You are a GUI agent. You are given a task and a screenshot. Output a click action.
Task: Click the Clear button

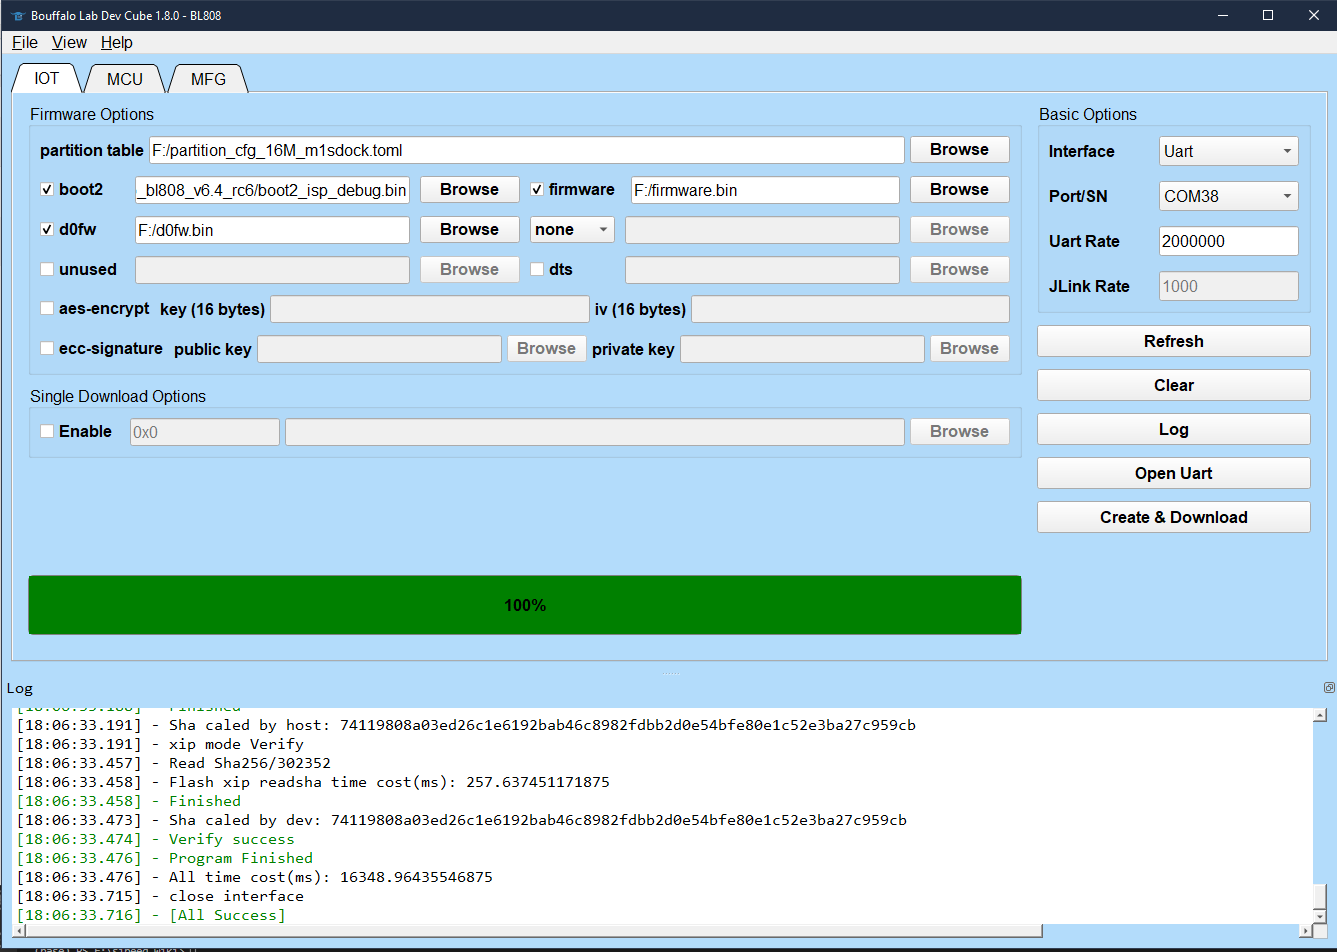[x=1173, y=385]
